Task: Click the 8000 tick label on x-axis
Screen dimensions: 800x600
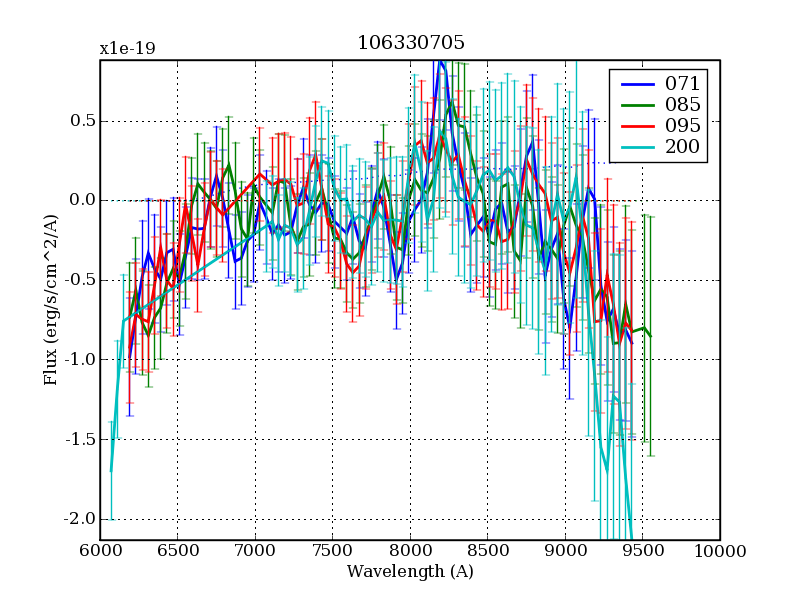Action: coord(410,551)
